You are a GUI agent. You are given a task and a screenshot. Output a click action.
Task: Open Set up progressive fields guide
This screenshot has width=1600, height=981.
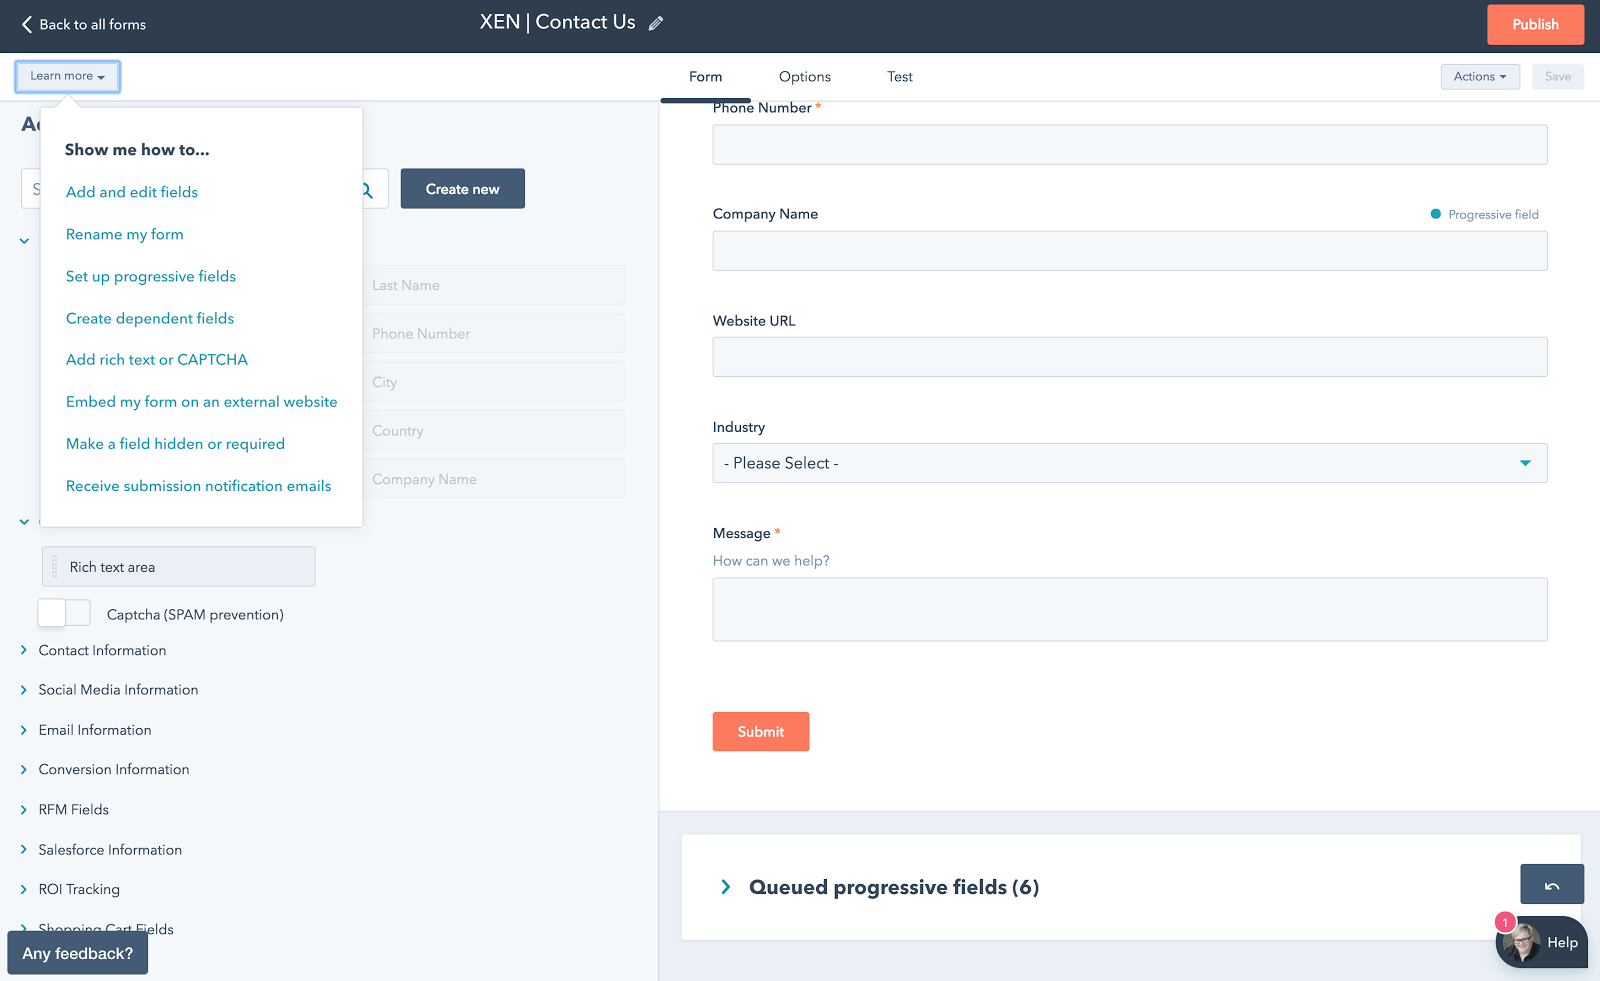[x=151, y=276]
